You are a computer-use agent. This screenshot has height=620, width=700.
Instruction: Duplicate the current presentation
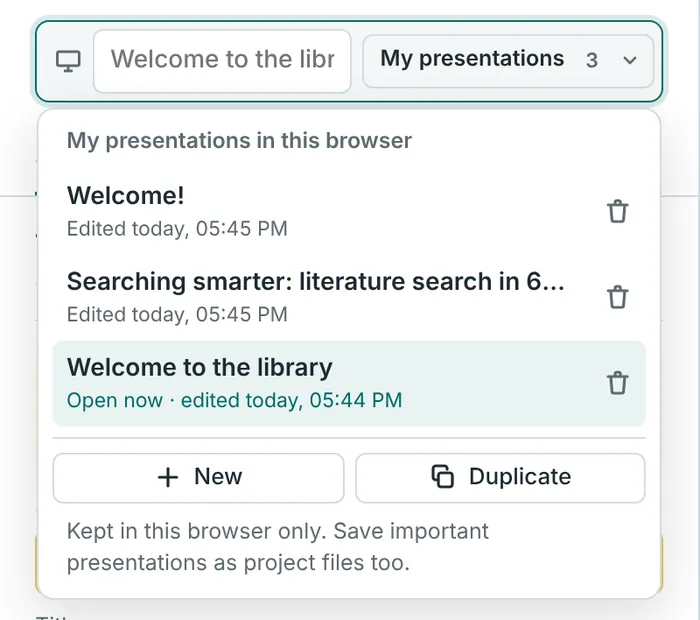500,478
